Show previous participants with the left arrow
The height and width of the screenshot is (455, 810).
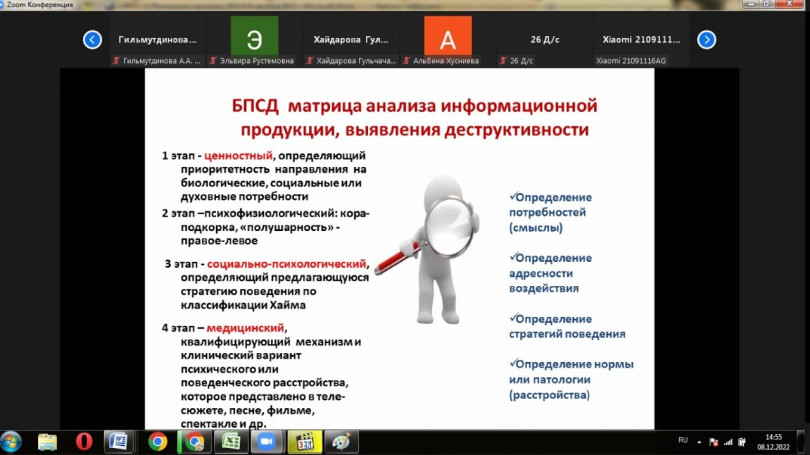tap(92, 40)
